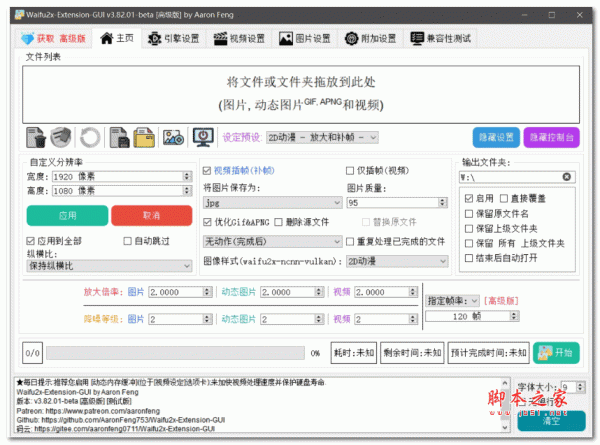Viewport: 600px width, 445px height.
Task: Click the remove item trash icon
Action: (x=36, y=137)
